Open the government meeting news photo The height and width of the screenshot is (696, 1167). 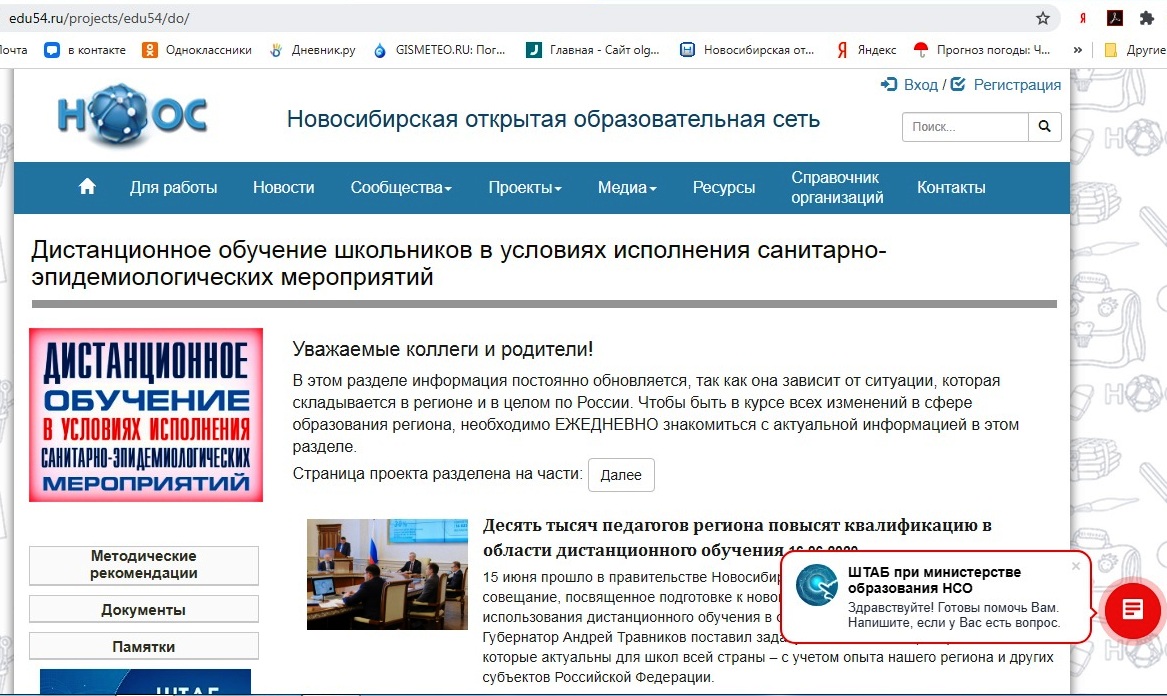(387, 575)
